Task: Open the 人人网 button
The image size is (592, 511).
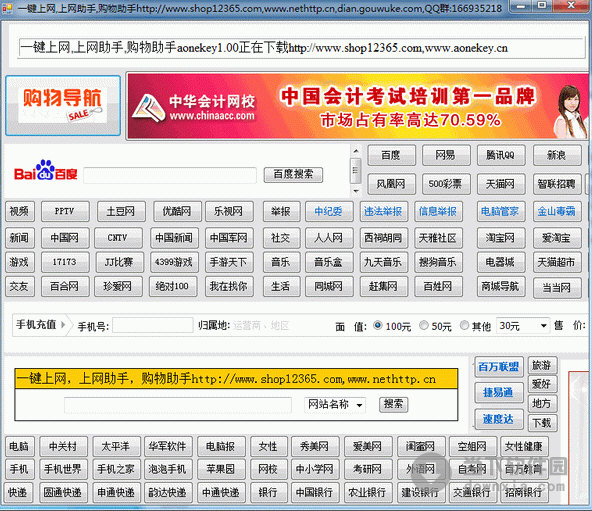Action: coord(329,238)
